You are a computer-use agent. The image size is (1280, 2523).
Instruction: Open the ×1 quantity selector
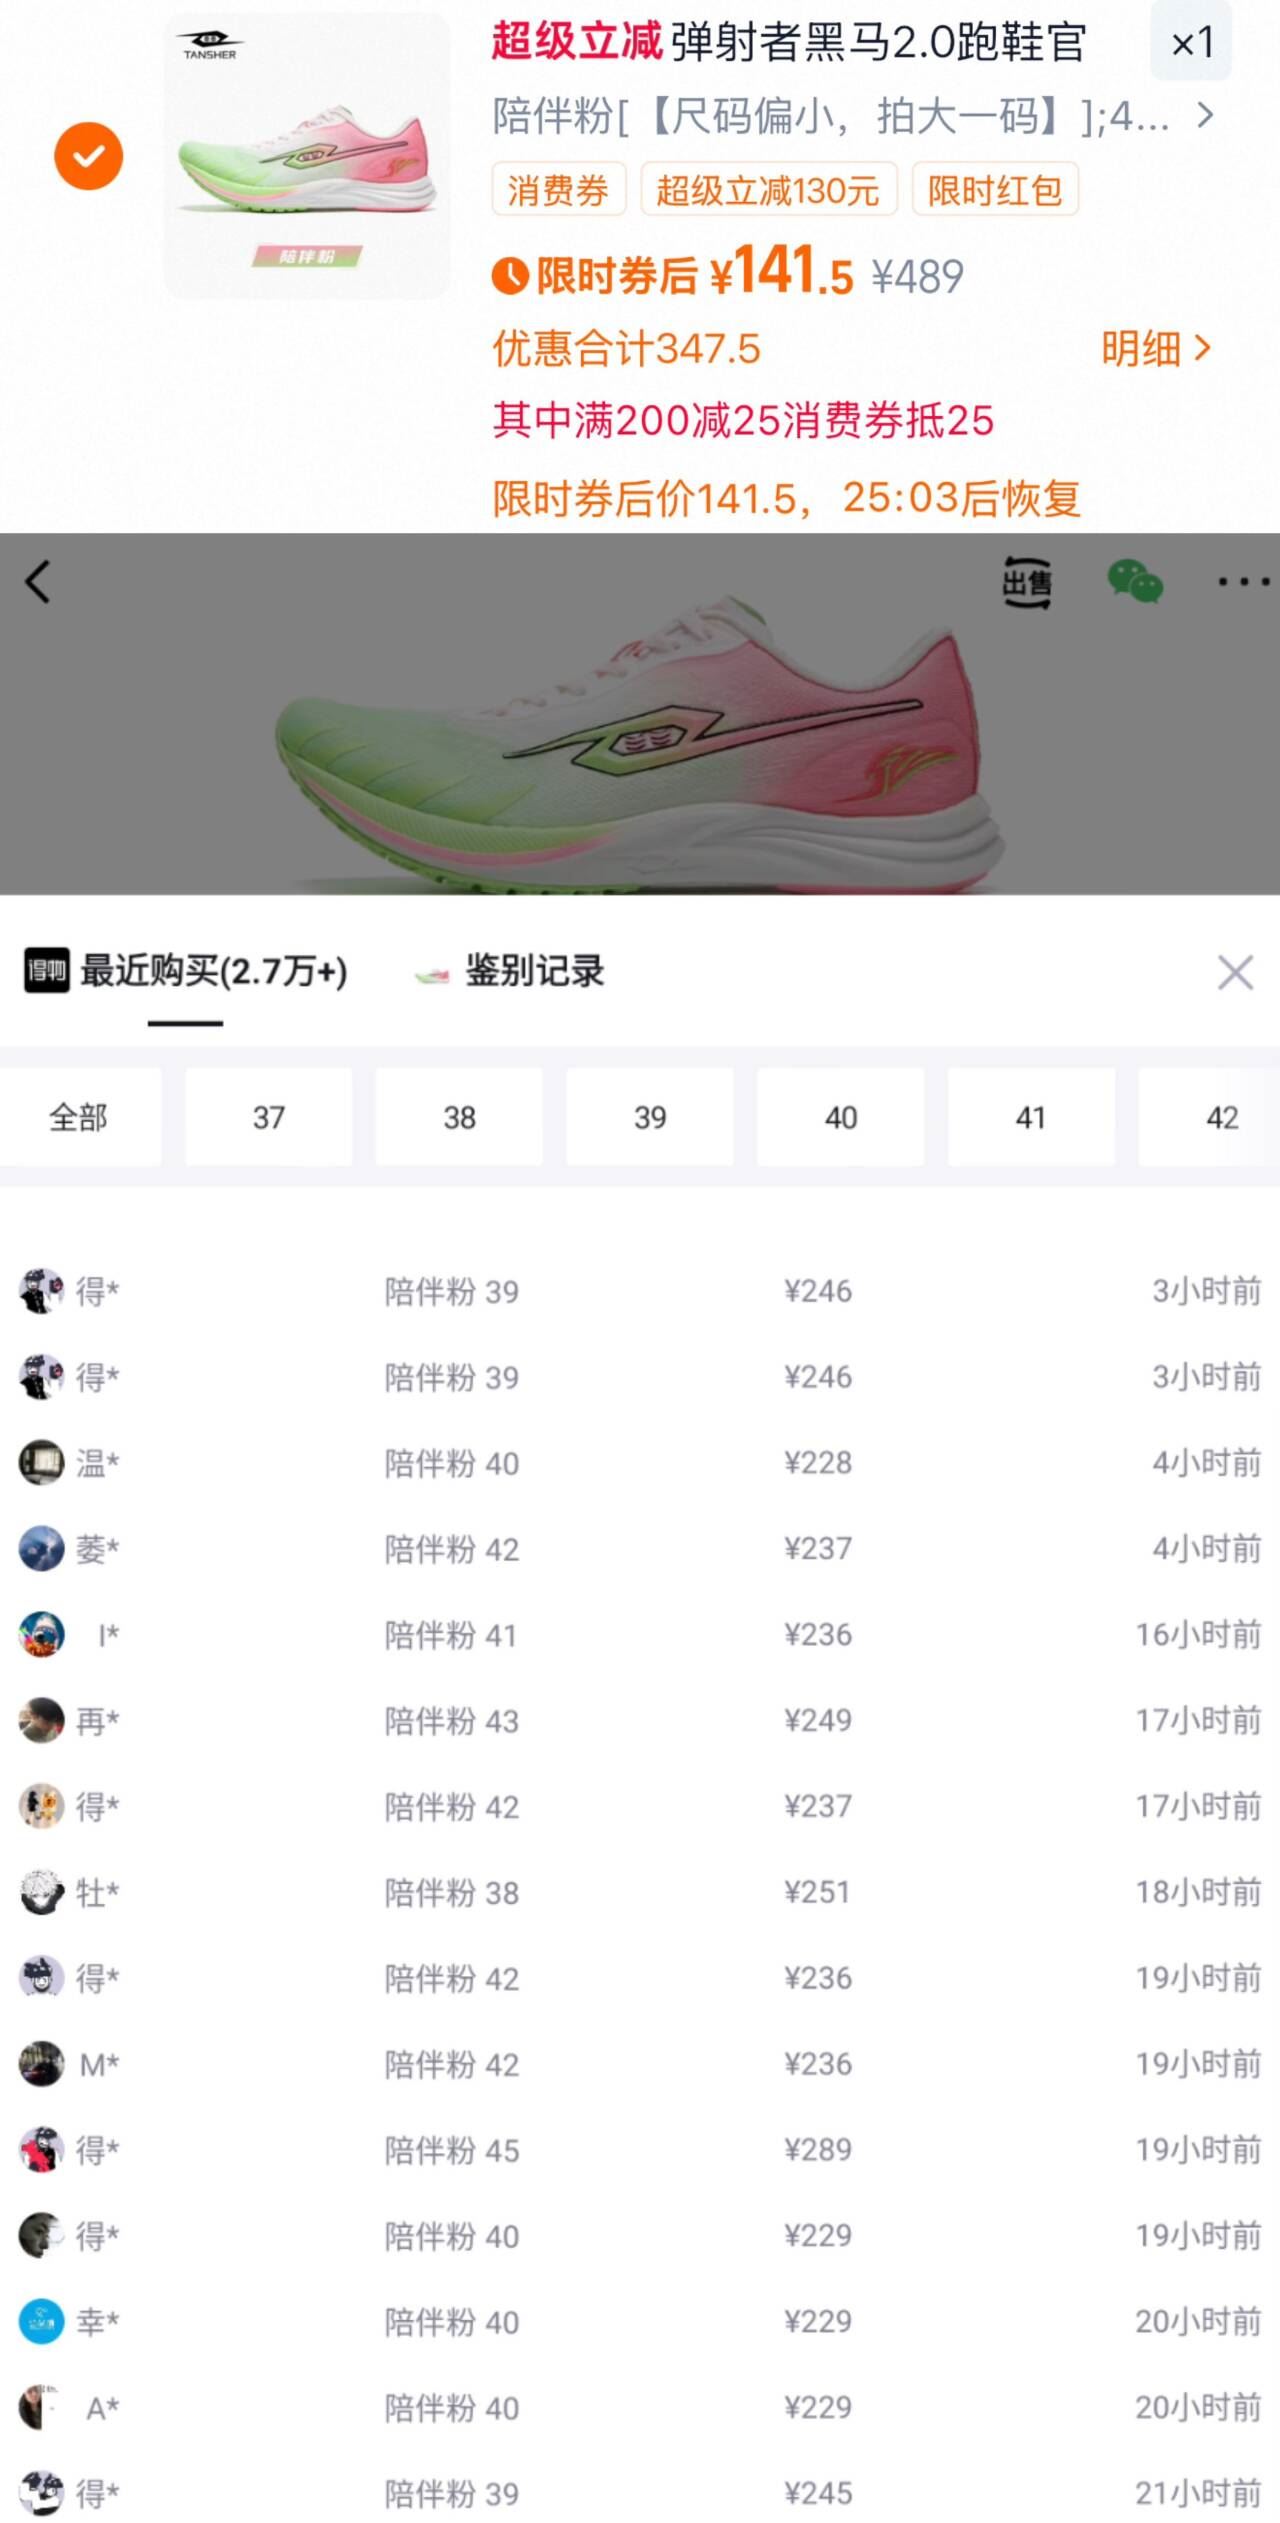pos(1192,42)
